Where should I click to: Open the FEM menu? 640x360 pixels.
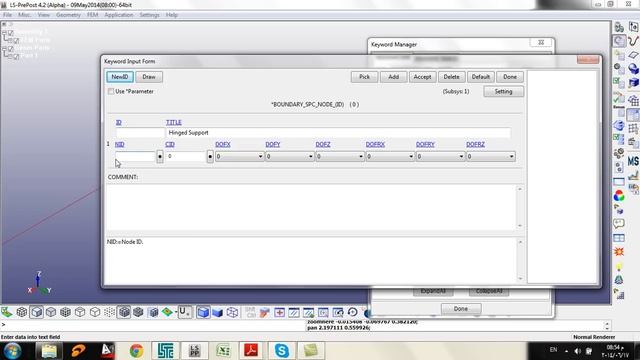point(92,15)
